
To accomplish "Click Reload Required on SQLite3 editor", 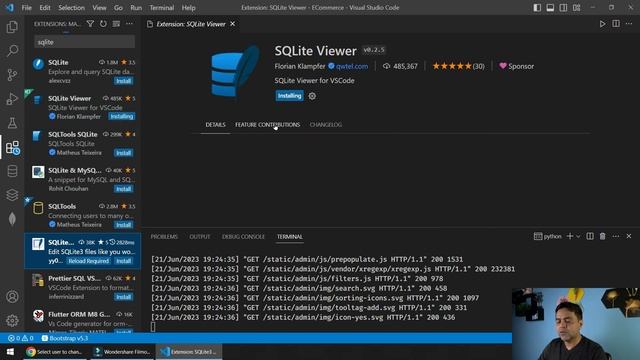I will coord(89,261).
